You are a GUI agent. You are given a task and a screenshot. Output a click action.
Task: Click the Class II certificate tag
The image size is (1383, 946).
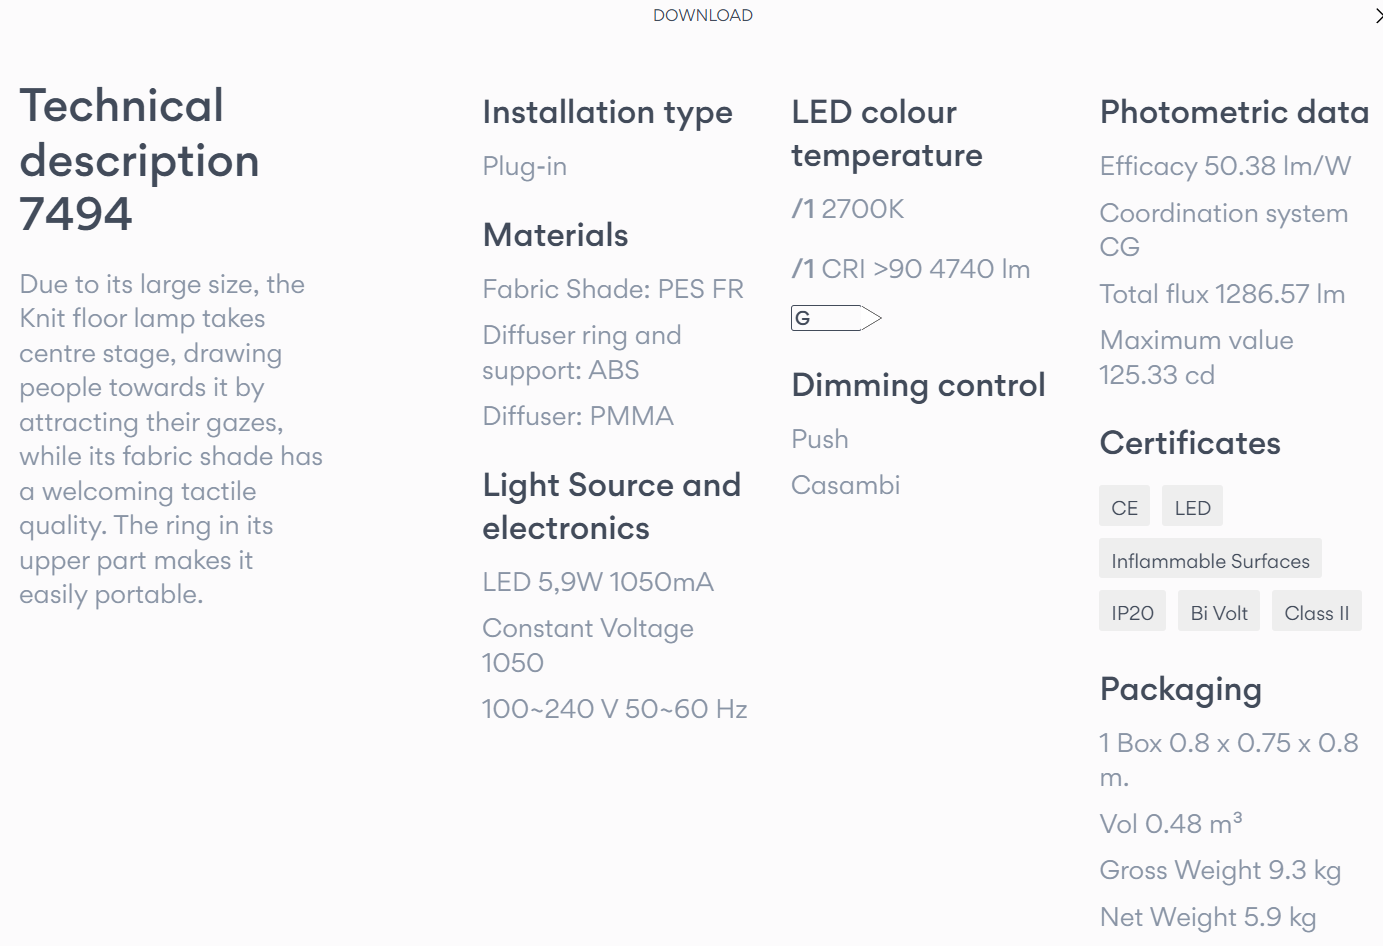click(x=1316, y=612)
